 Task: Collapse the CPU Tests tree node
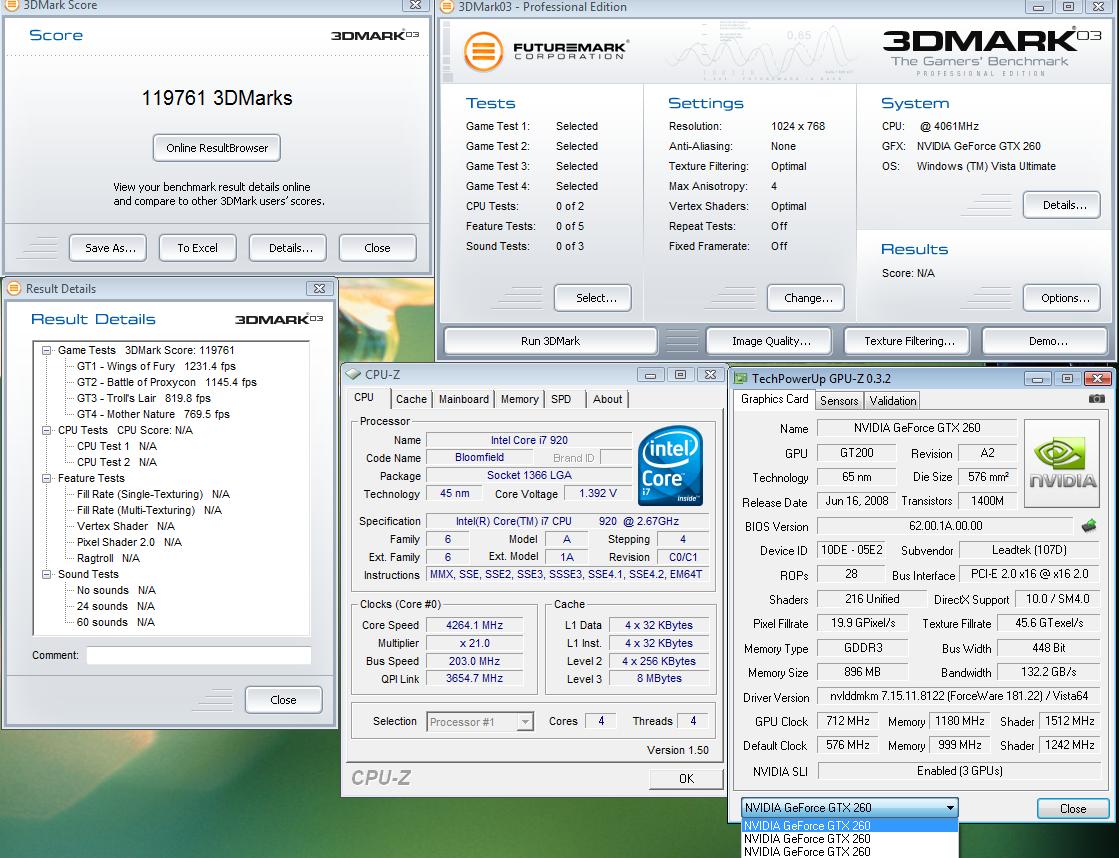pos(46,430)
